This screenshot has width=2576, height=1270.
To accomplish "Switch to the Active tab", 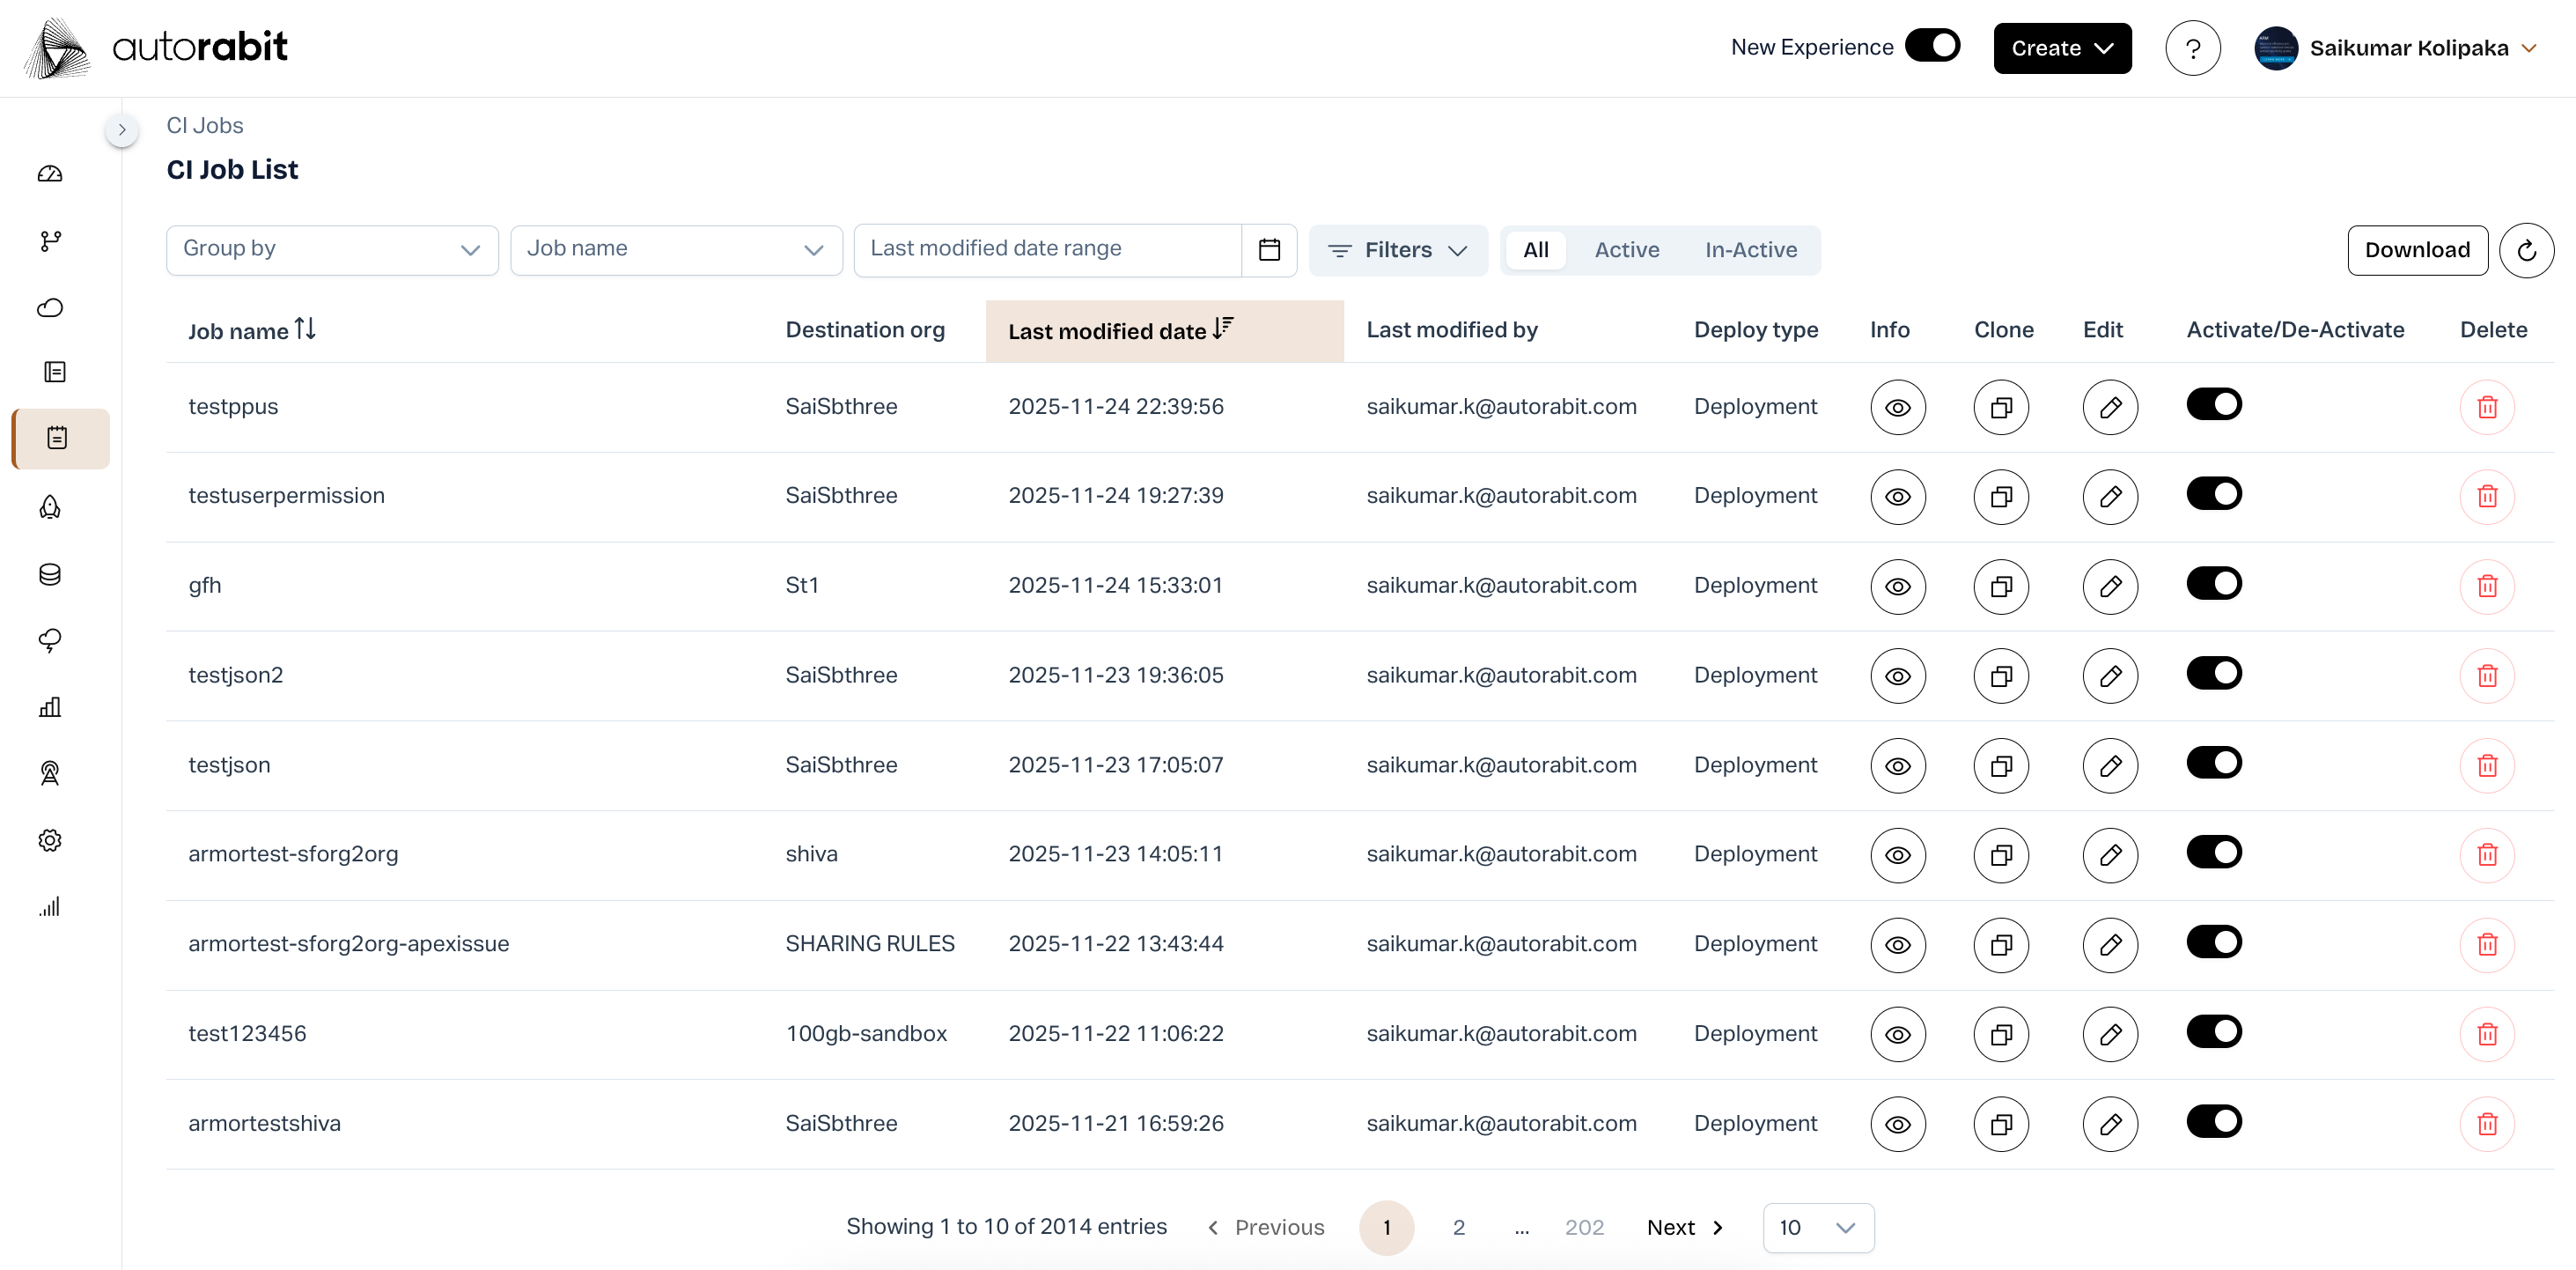I will tap(1626, 250).
